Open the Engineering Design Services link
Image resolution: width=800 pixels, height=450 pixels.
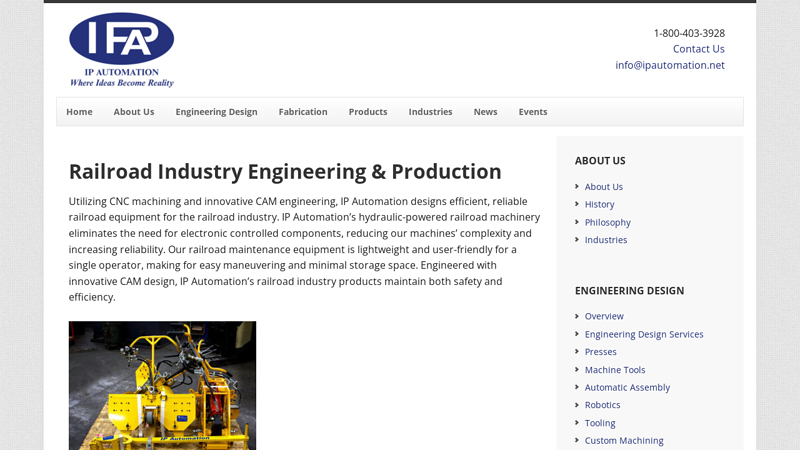[644, 334]
